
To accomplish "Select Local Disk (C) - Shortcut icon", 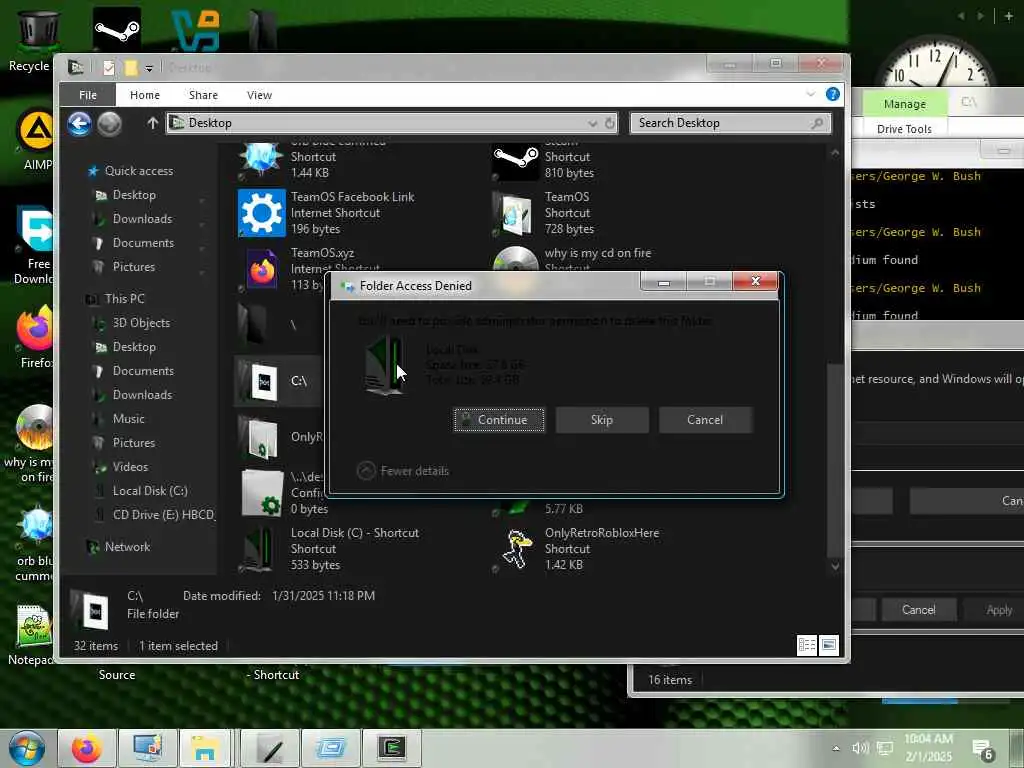I will pos(261,549).
